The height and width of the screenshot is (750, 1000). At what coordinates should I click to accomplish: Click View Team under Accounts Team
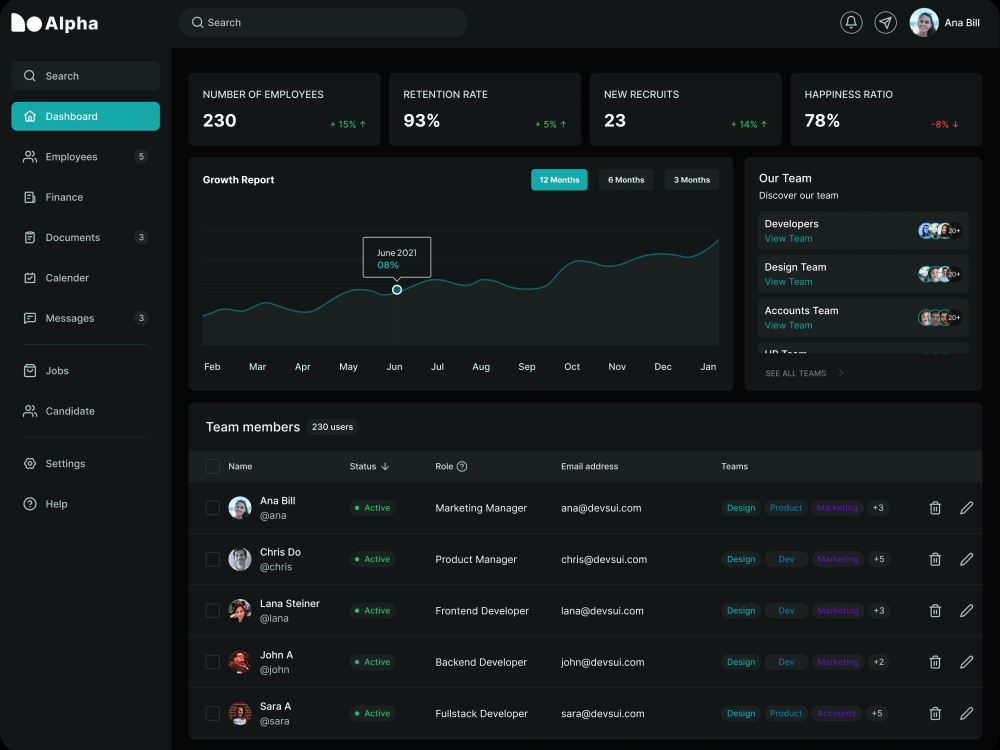pyautogui.click(x=788, y=325)
